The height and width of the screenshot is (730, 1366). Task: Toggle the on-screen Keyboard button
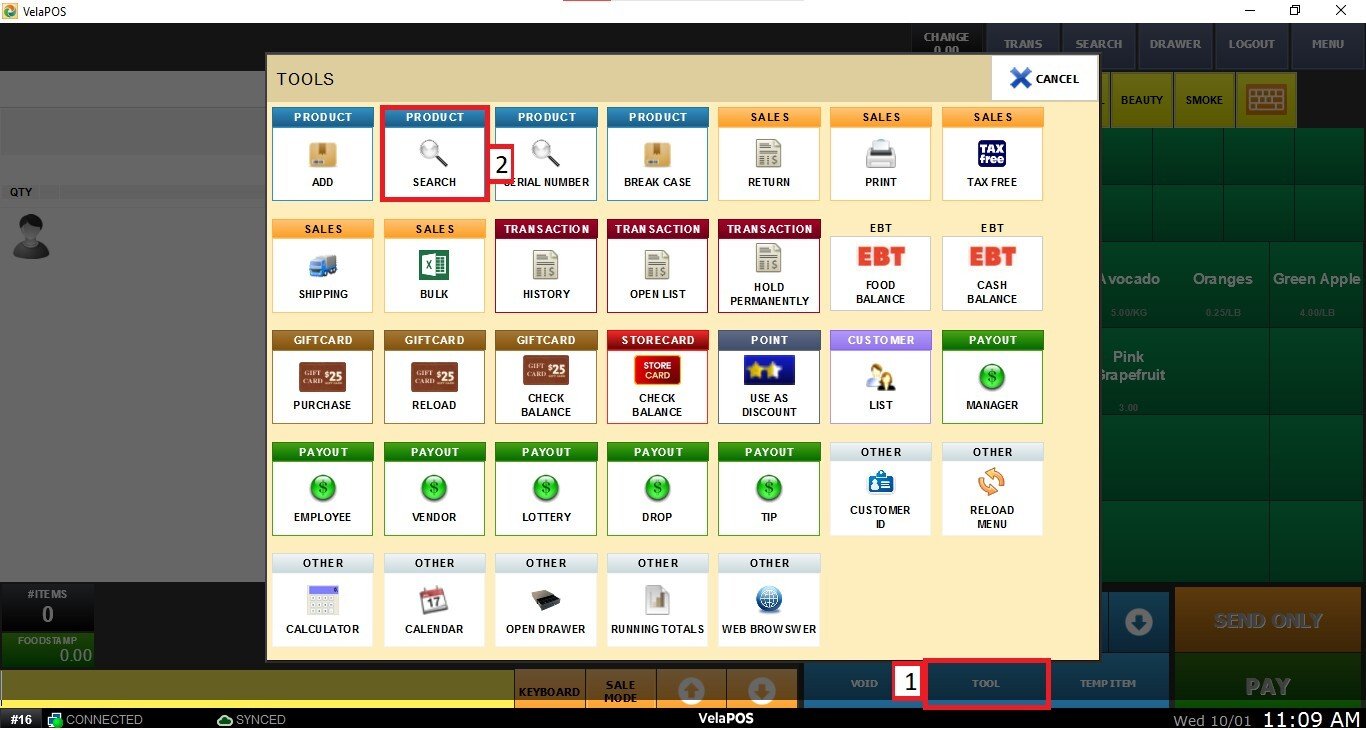[x=549, y=691]
